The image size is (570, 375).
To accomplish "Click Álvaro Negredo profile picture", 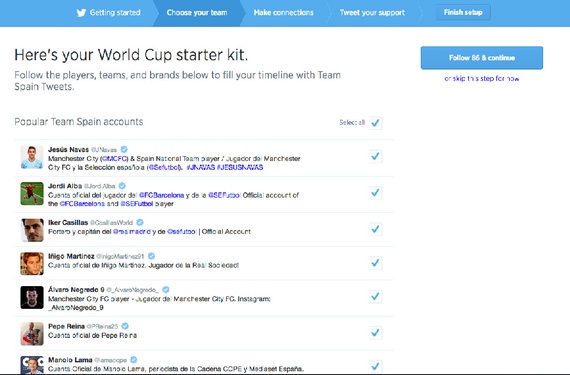I will click(x=32, y=297).
